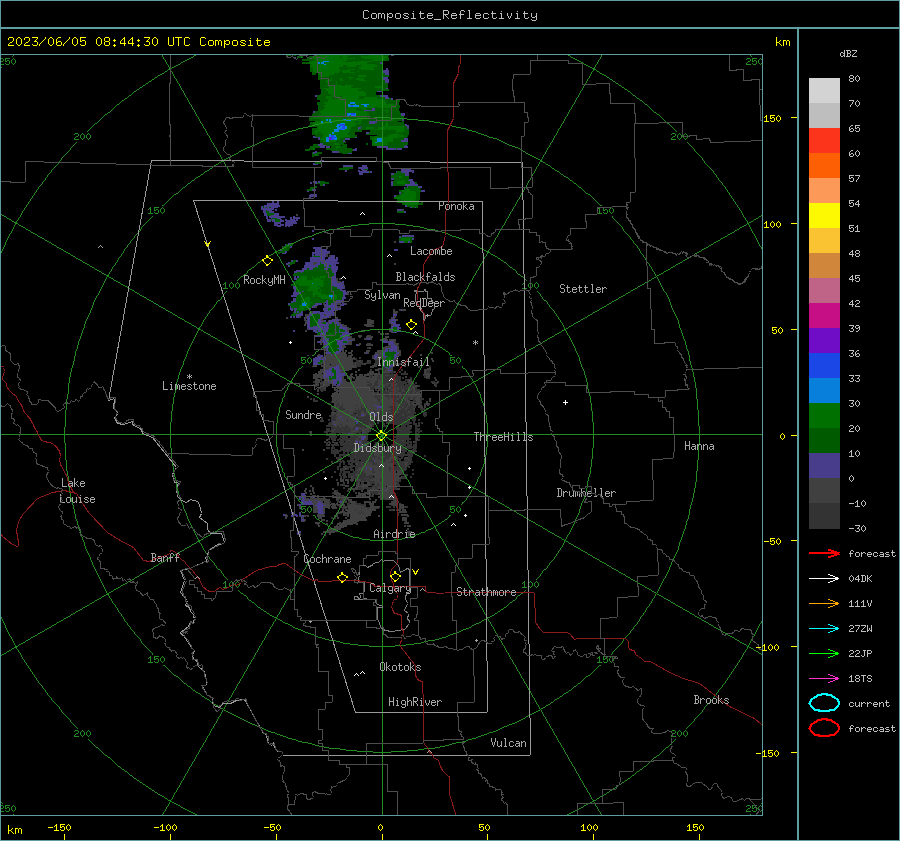
Task: Click the asterisk marker above Limestone
Action: 189,377
